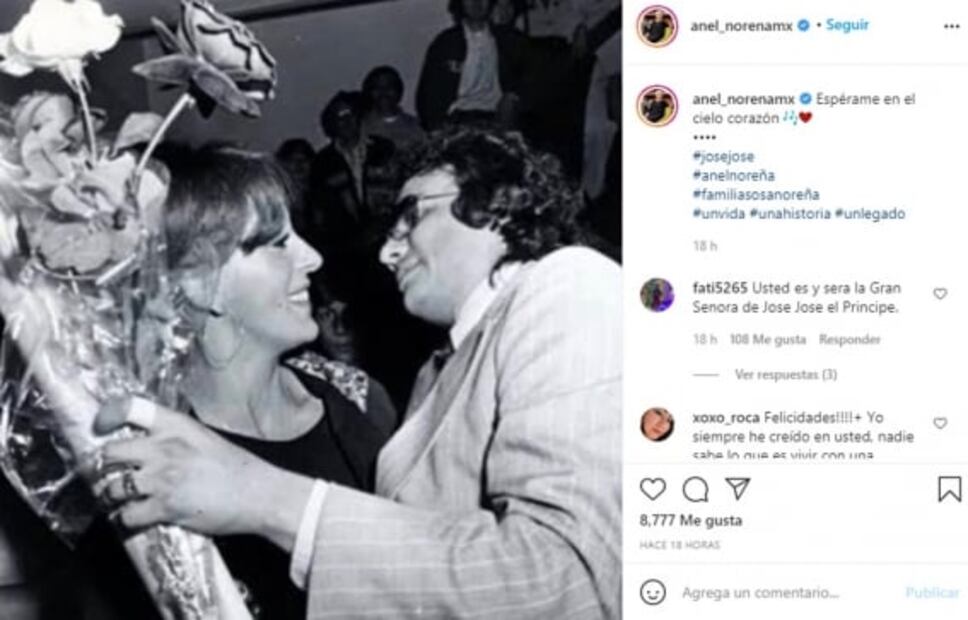Like the post with the heart icon
Screen dimensions: 968x620
pos(652,489)
